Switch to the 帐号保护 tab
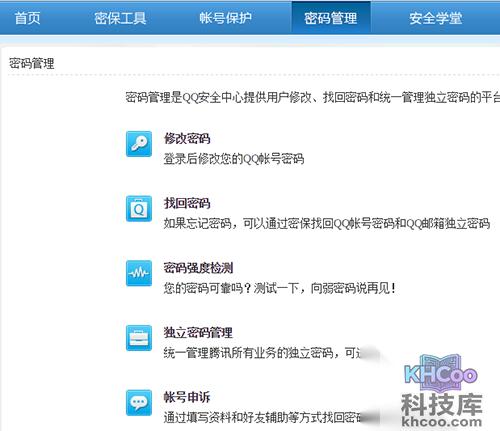The width and height of the screenshot is (500, 431). (x=225, y=18)
